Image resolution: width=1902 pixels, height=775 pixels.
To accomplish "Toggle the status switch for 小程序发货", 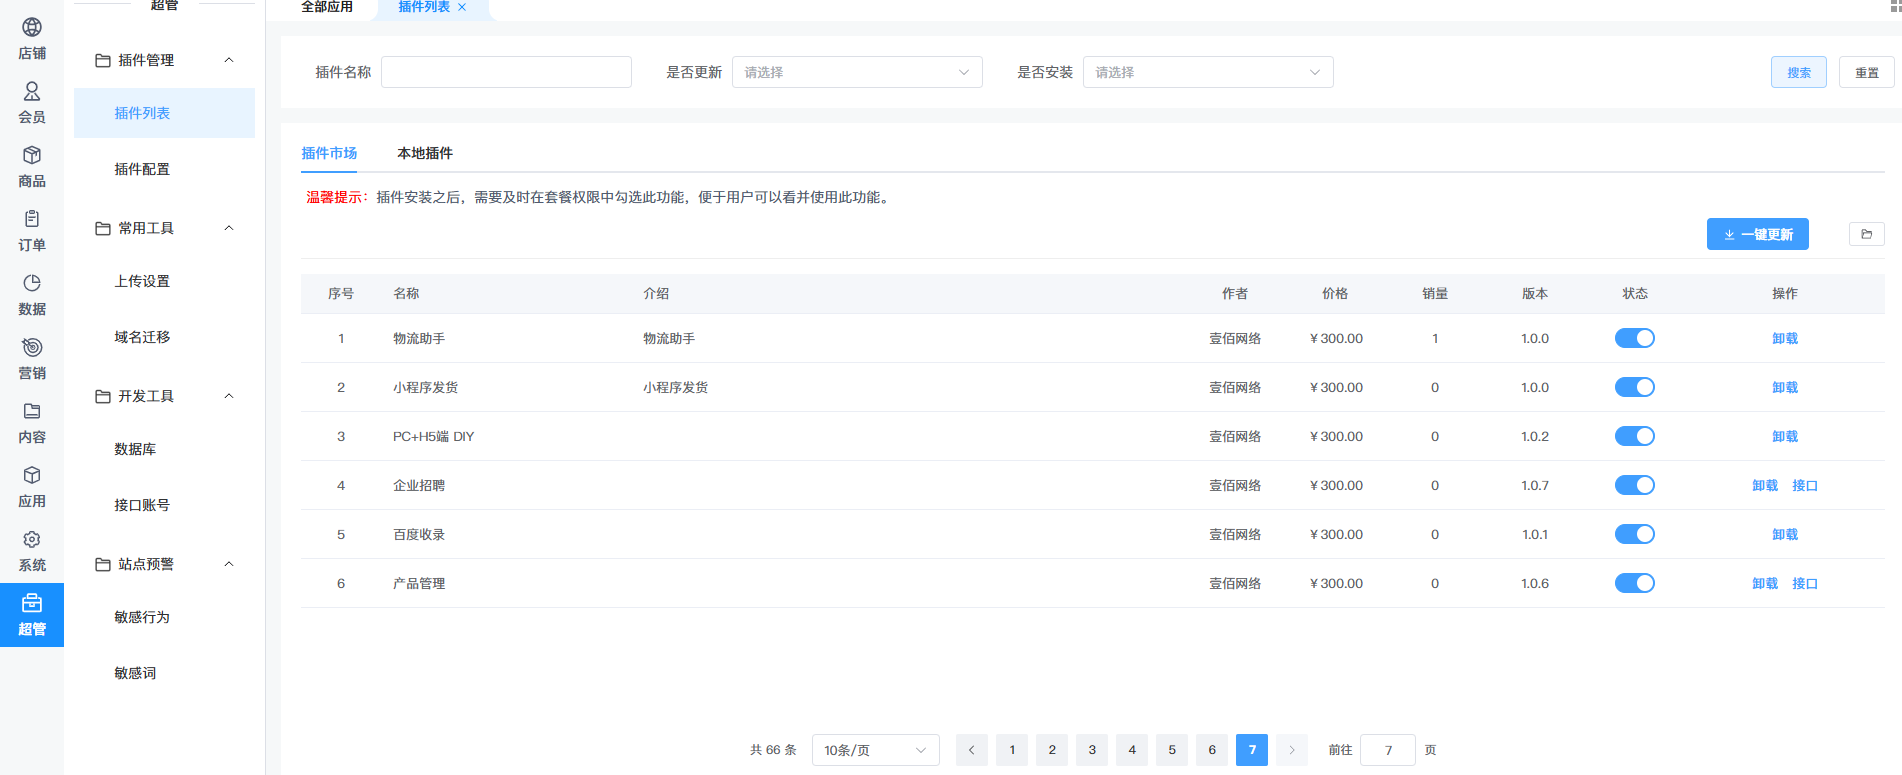I will [x=1635, y=387].
